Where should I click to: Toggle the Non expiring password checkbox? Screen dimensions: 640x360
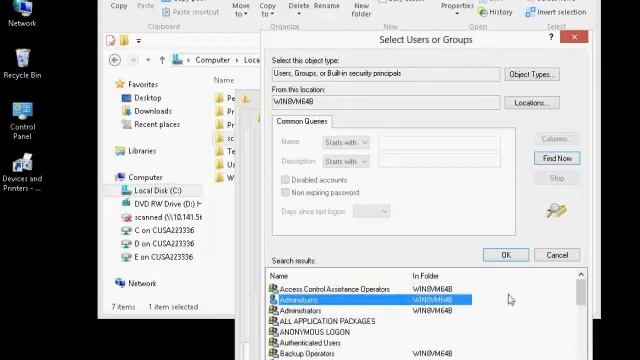(285, 192)
